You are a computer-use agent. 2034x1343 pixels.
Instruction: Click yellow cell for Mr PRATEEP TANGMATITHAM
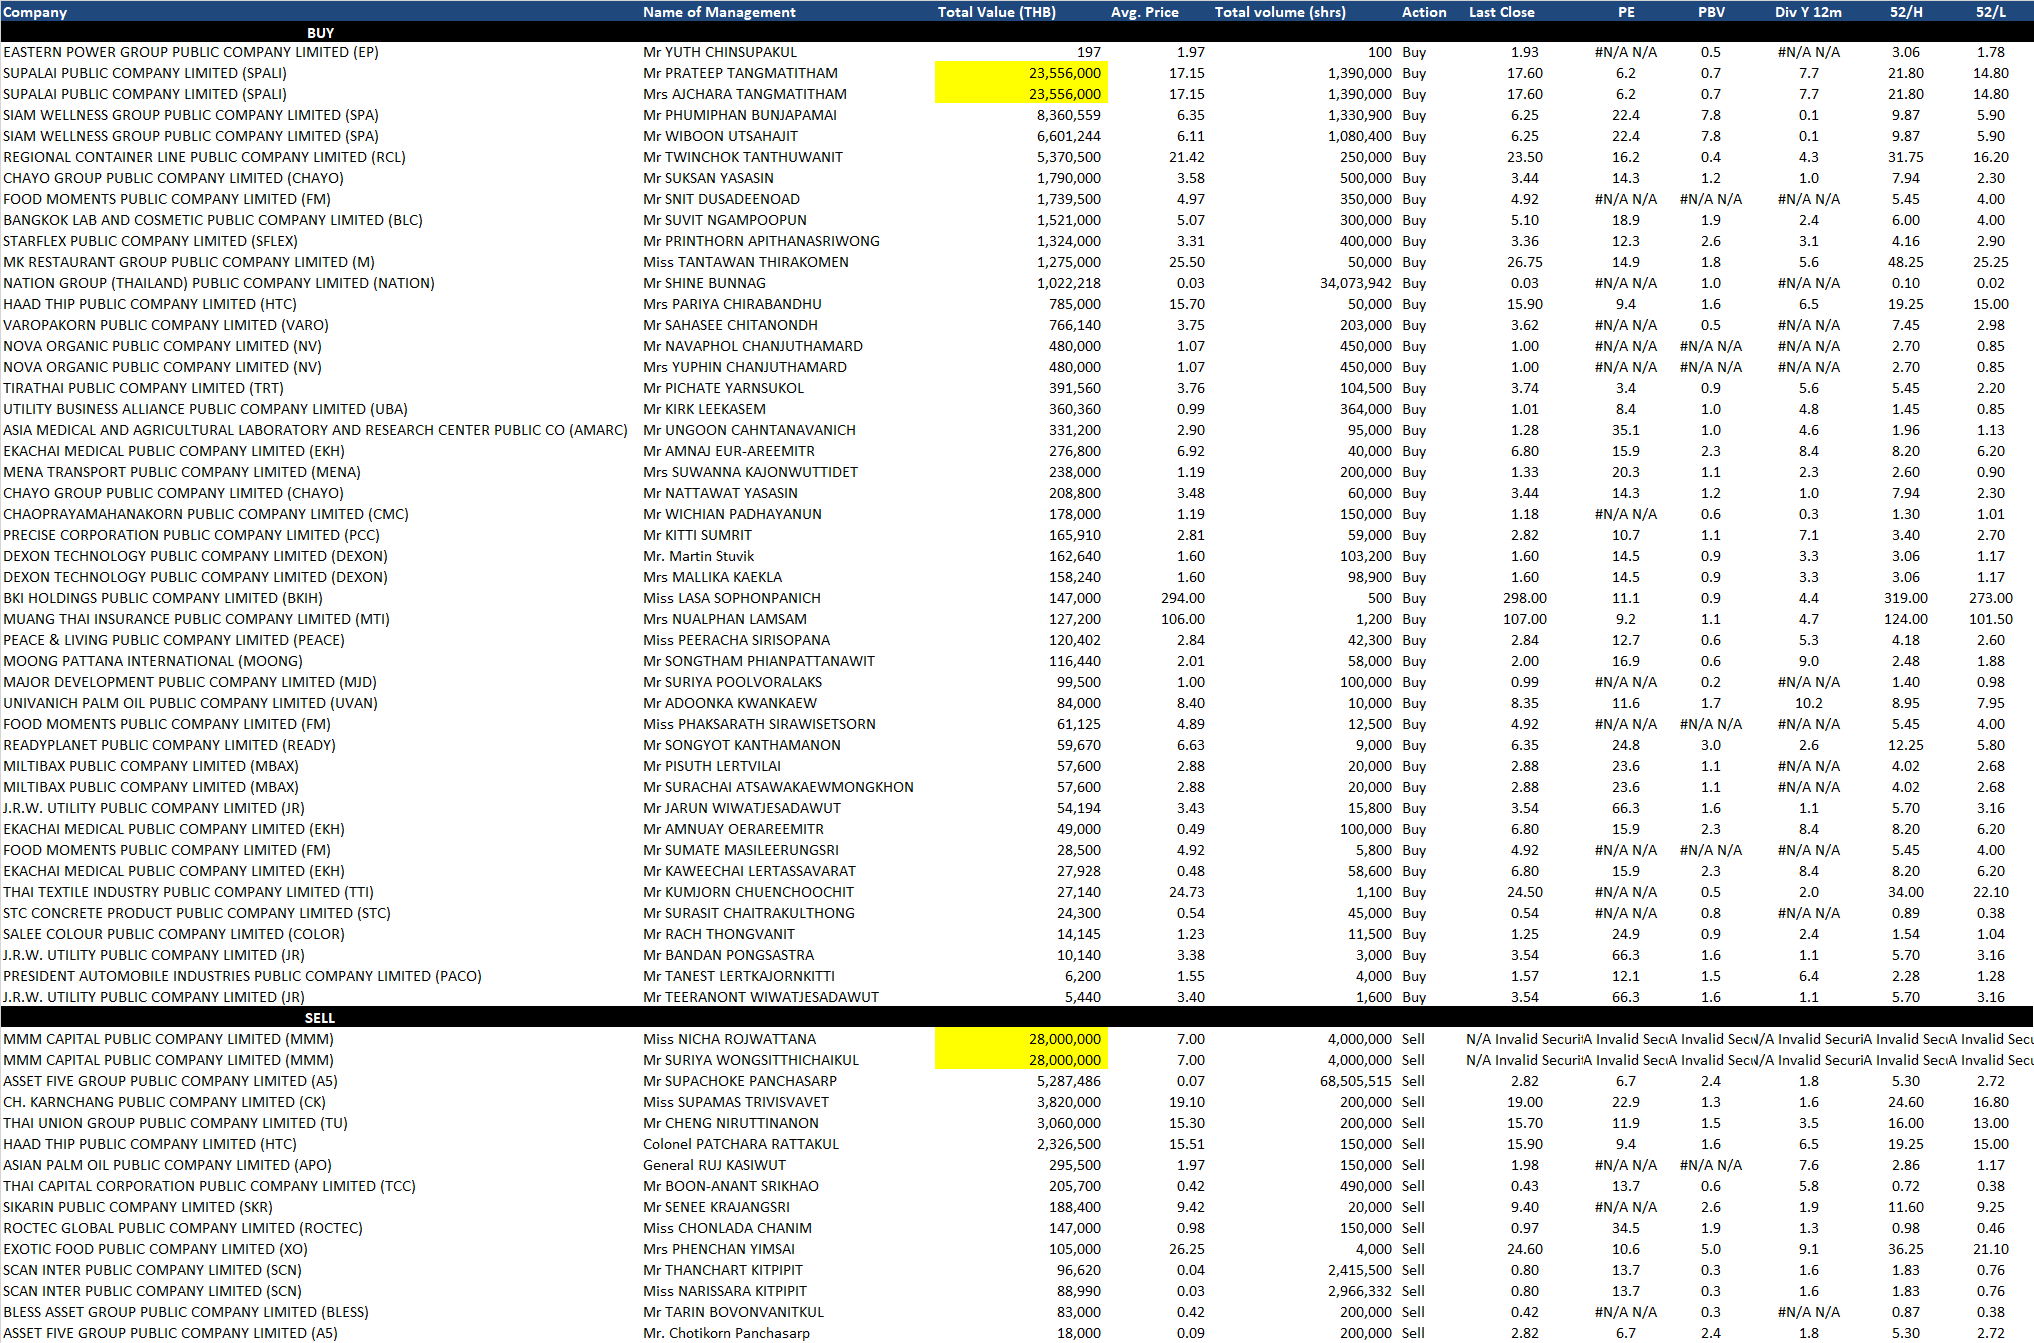click(1021, 73)
